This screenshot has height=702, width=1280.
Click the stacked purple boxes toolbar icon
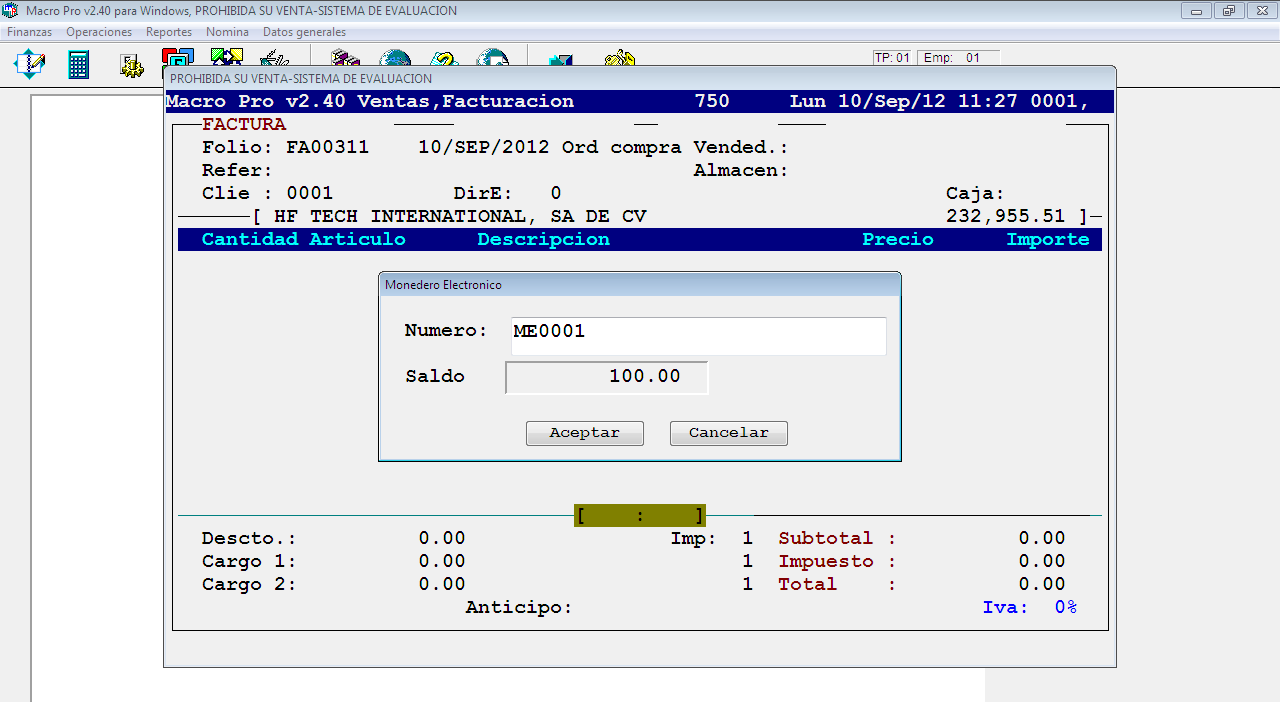click(x=345, y=58)
